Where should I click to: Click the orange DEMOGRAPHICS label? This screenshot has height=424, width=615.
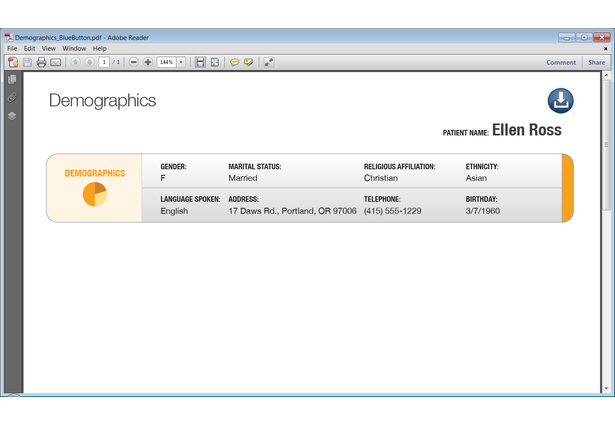coord(95,173)
